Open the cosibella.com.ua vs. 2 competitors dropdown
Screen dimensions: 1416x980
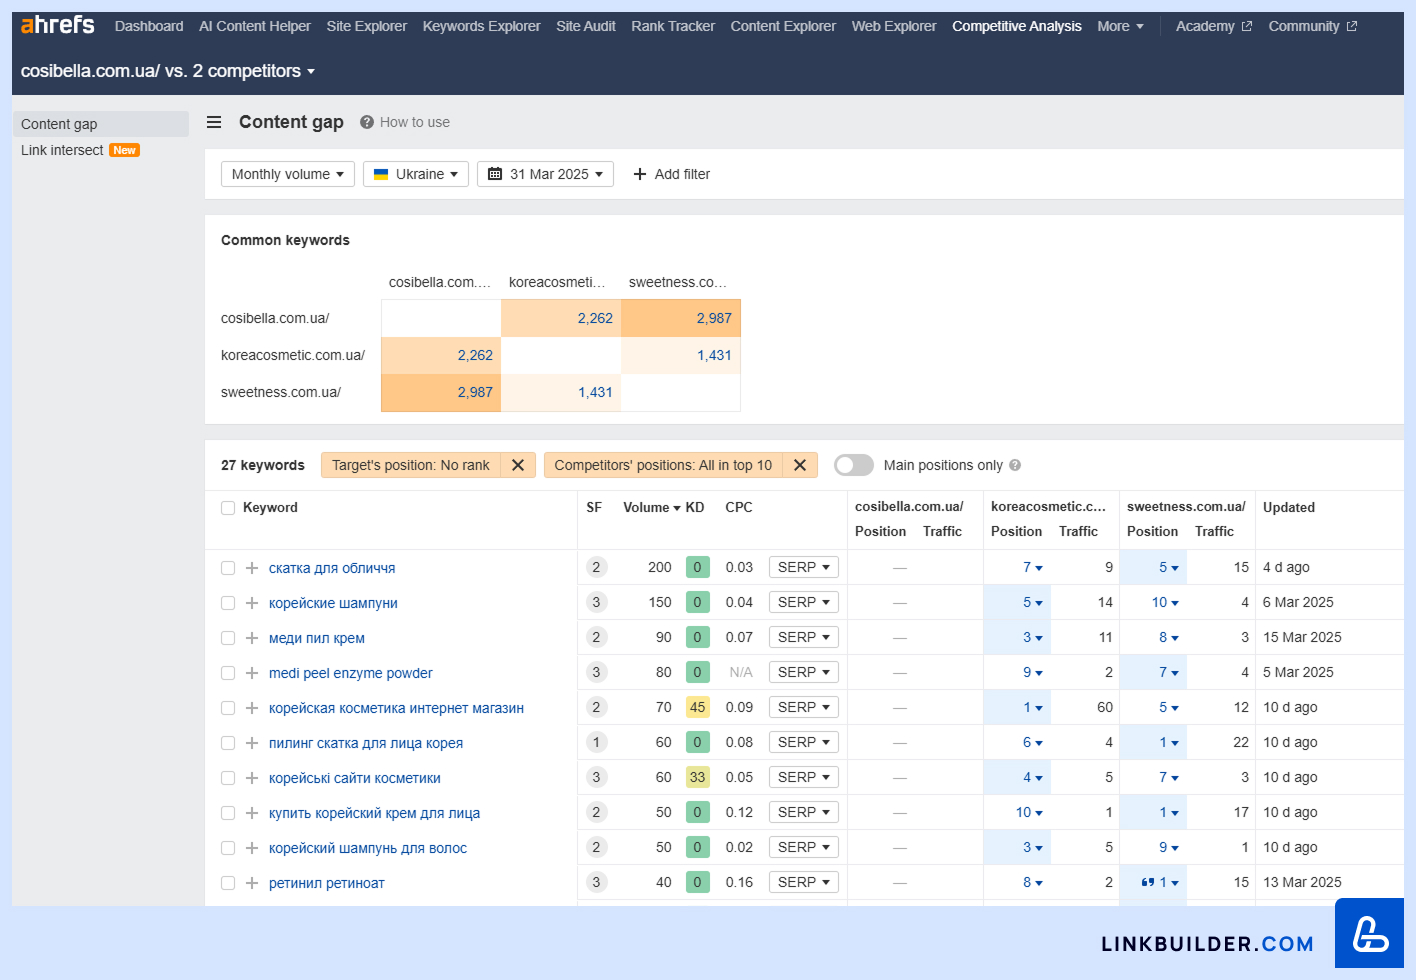pos(168,71)
